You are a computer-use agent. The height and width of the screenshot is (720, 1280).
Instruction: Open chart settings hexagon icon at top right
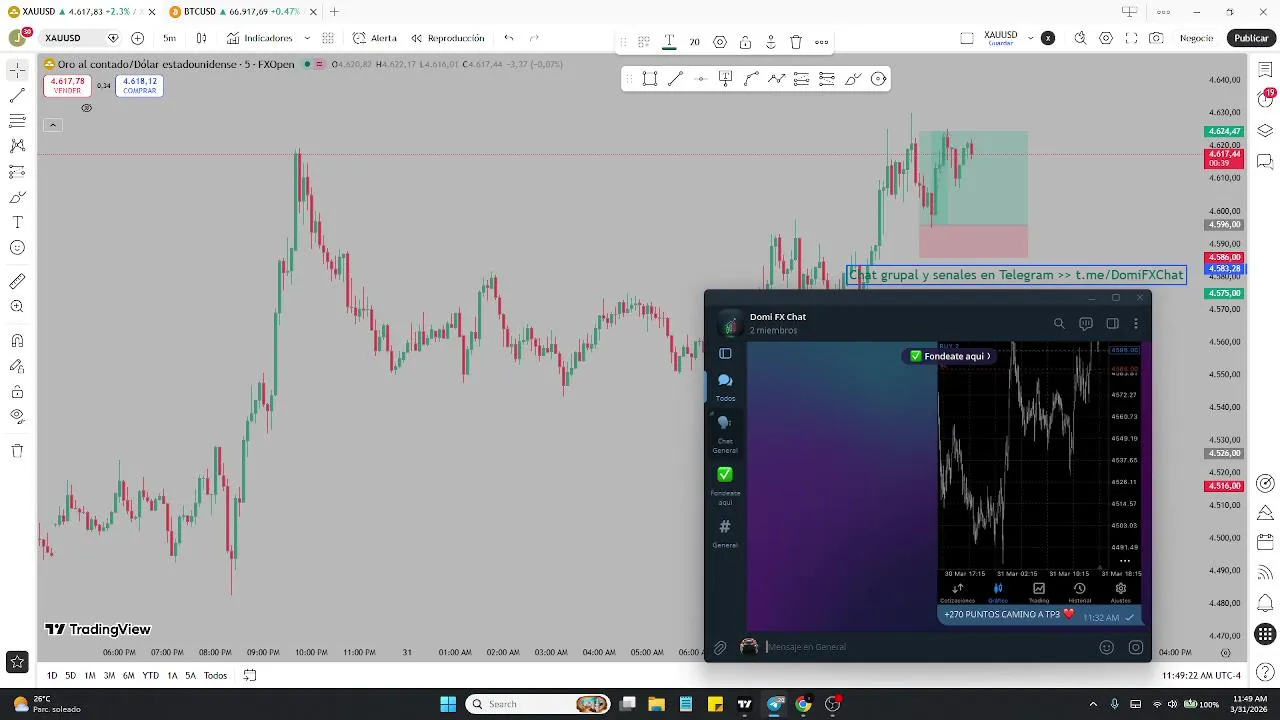[x=1106, y=38]
